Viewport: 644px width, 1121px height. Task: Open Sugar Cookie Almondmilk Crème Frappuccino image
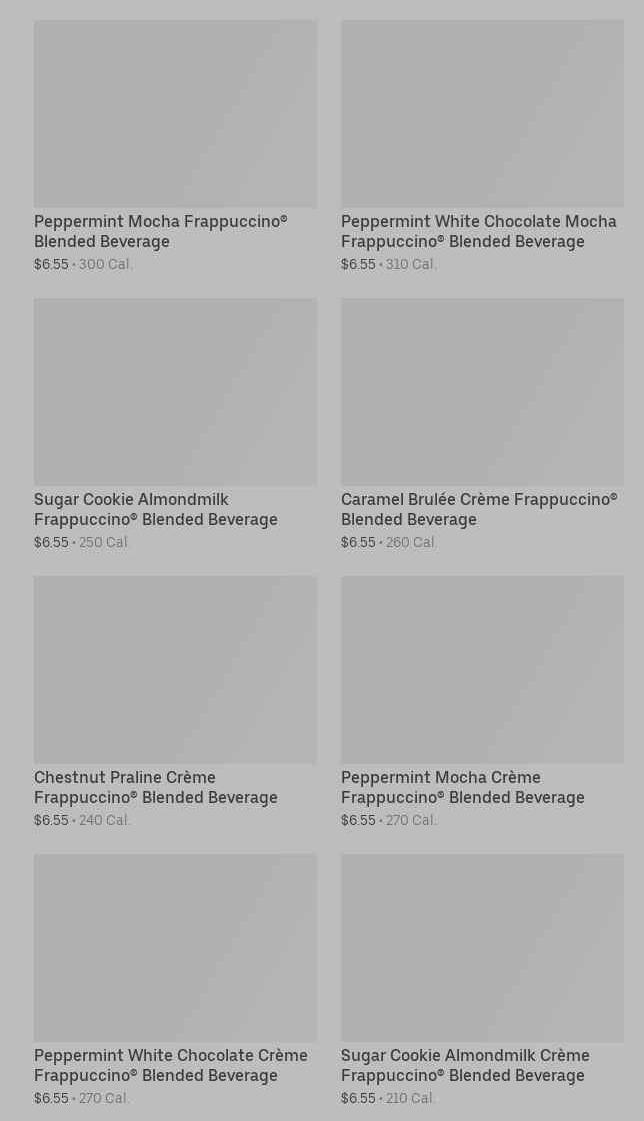(482, 948)
